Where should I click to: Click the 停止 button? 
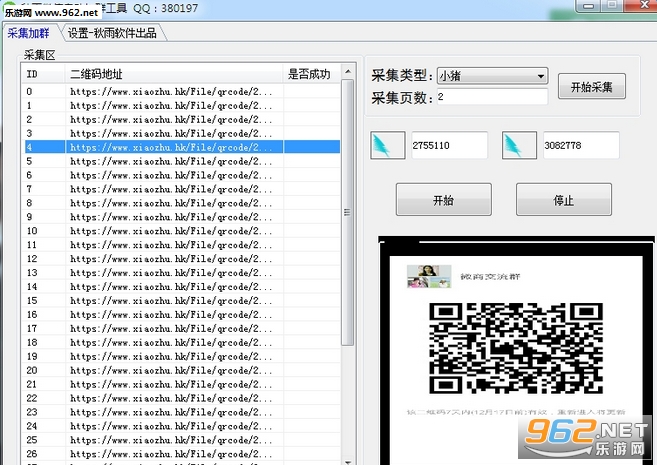(564, 200)
